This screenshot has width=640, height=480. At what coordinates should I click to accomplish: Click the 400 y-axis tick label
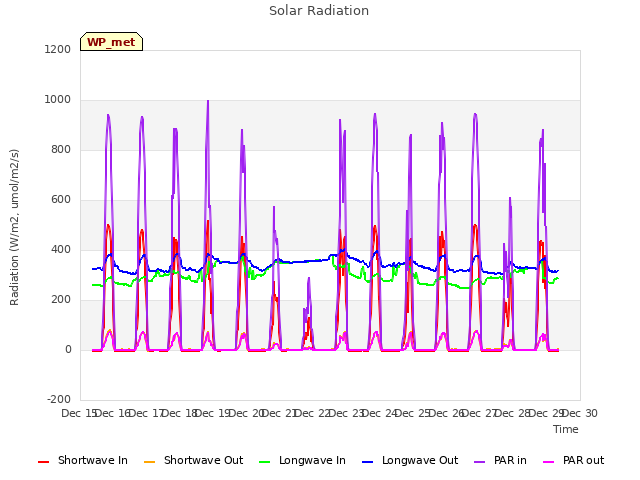(x=61, y=249)
